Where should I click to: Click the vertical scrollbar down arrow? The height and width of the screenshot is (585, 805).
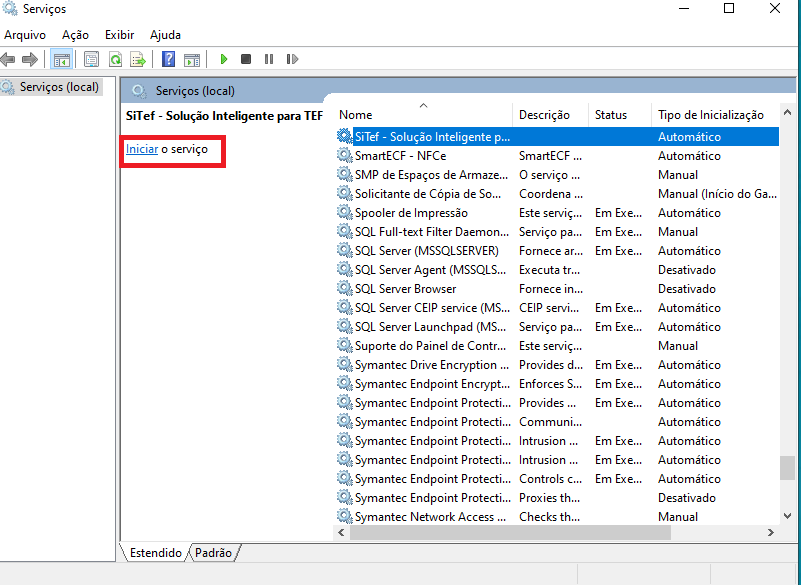(788, 516)
